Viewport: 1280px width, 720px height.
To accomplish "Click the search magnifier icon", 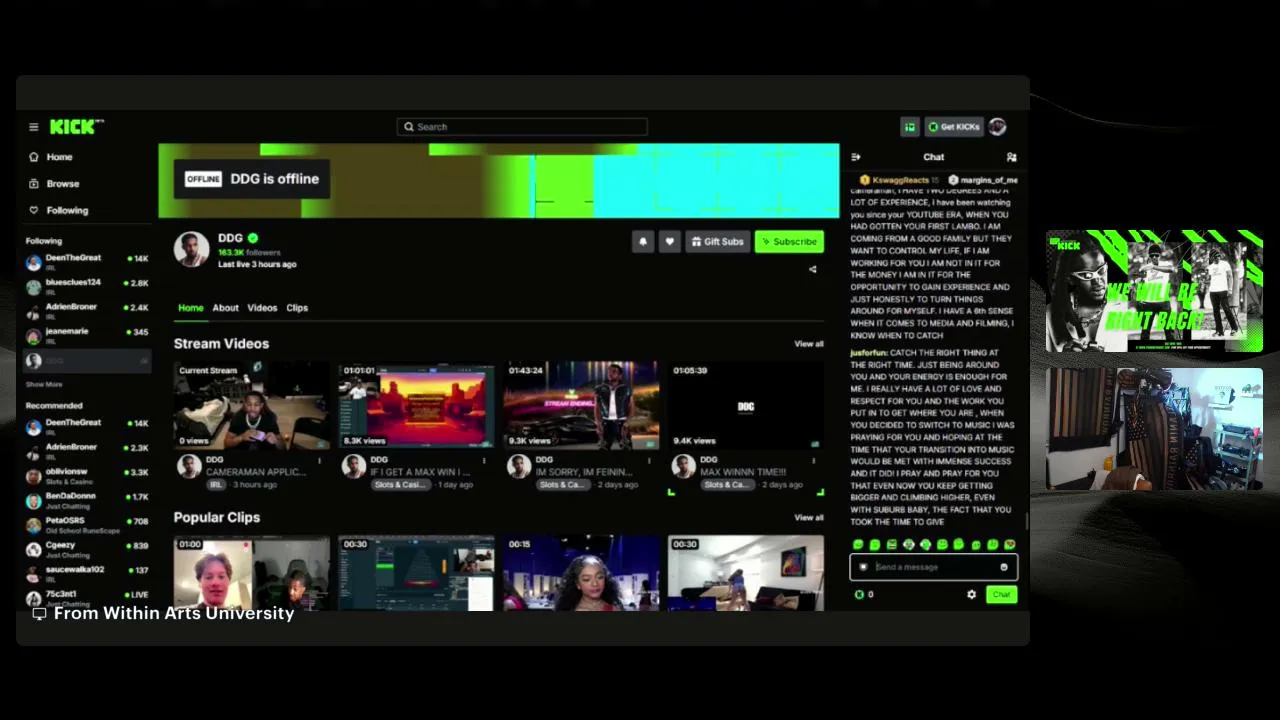I will pyautogui.click(x=408, y=127).
